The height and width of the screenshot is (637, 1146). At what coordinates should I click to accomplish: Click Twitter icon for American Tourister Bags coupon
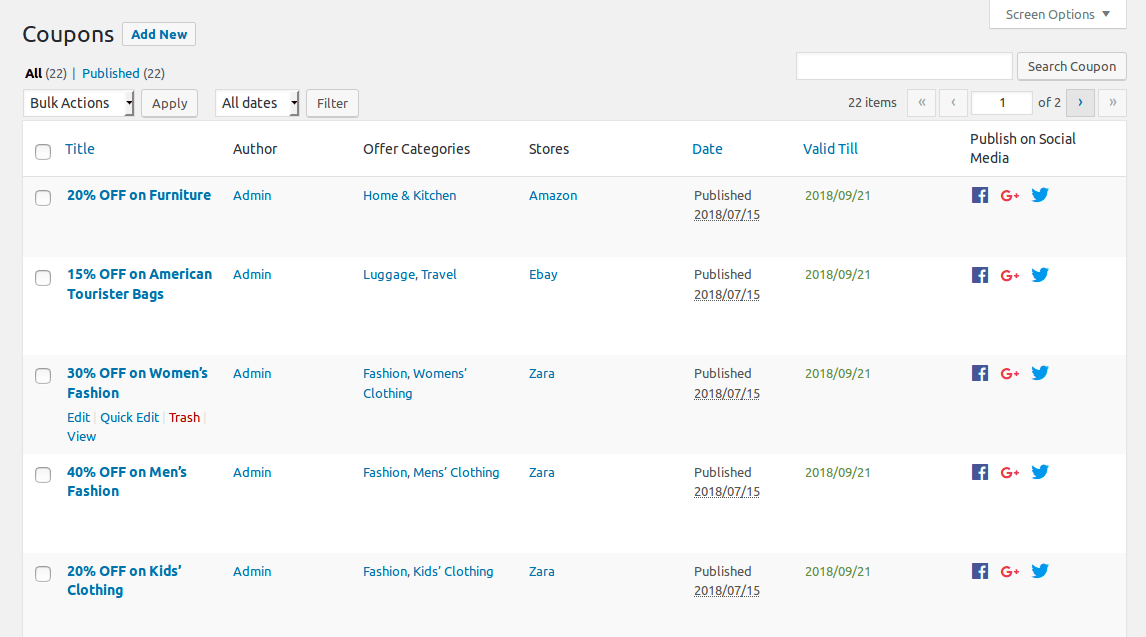coord(1040,275)
